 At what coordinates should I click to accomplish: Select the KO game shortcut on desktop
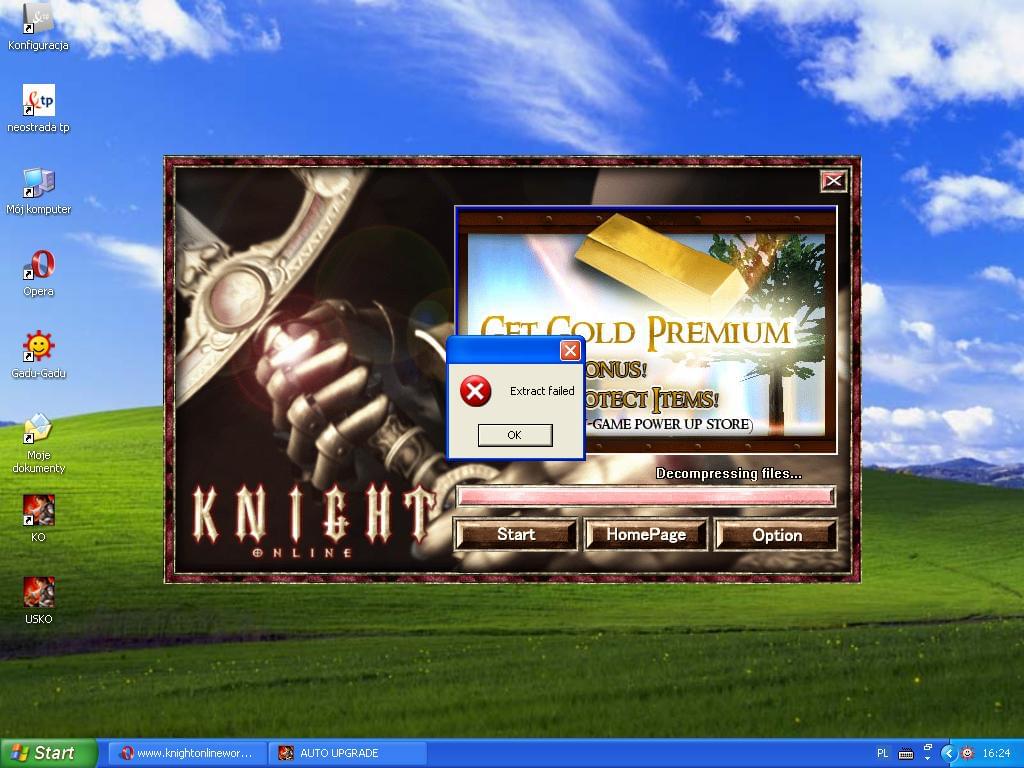click(39, 519)
